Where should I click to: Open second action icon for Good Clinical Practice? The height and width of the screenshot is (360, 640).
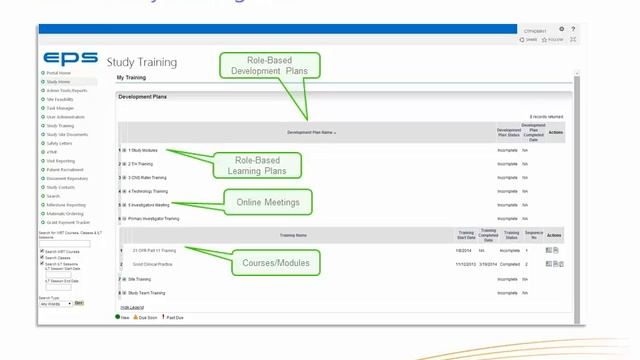point(555,264)
